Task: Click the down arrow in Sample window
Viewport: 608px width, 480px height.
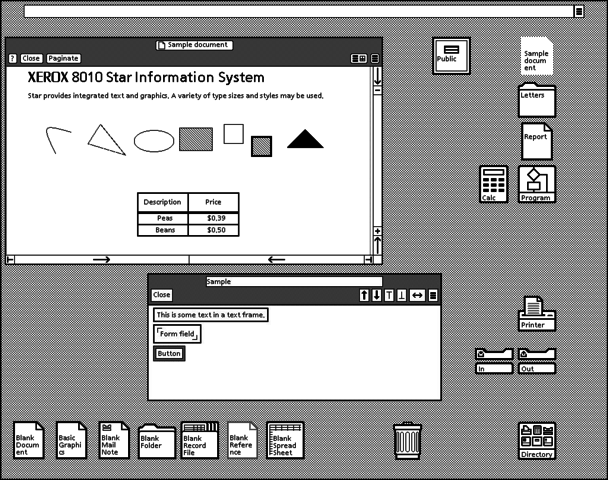Action: click(376, 295)
